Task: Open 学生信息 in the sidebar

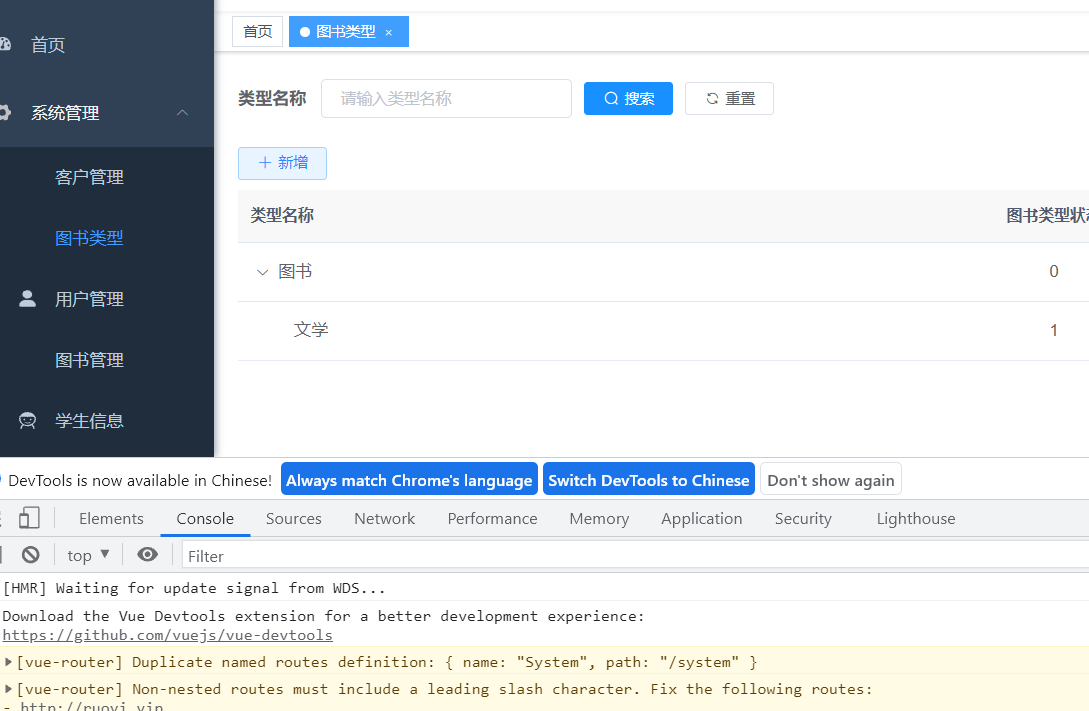Action: (x=89, y=421)
